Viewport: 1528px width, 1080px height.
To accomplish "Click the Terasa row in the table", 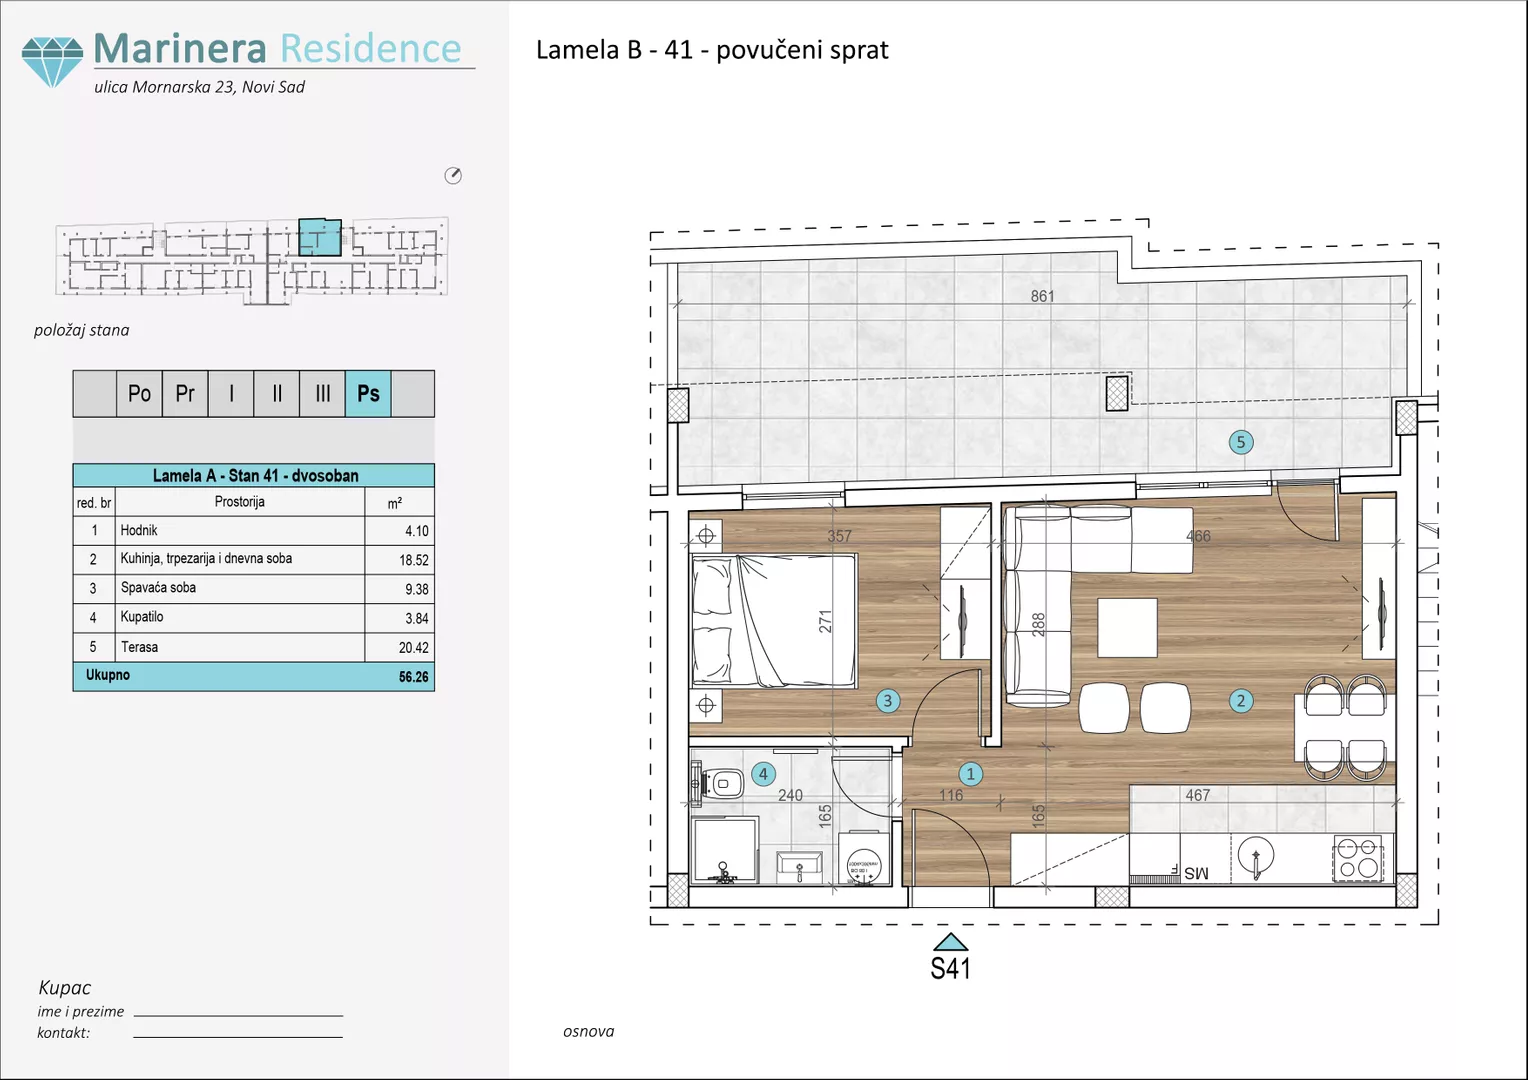I will coord(253,647).
